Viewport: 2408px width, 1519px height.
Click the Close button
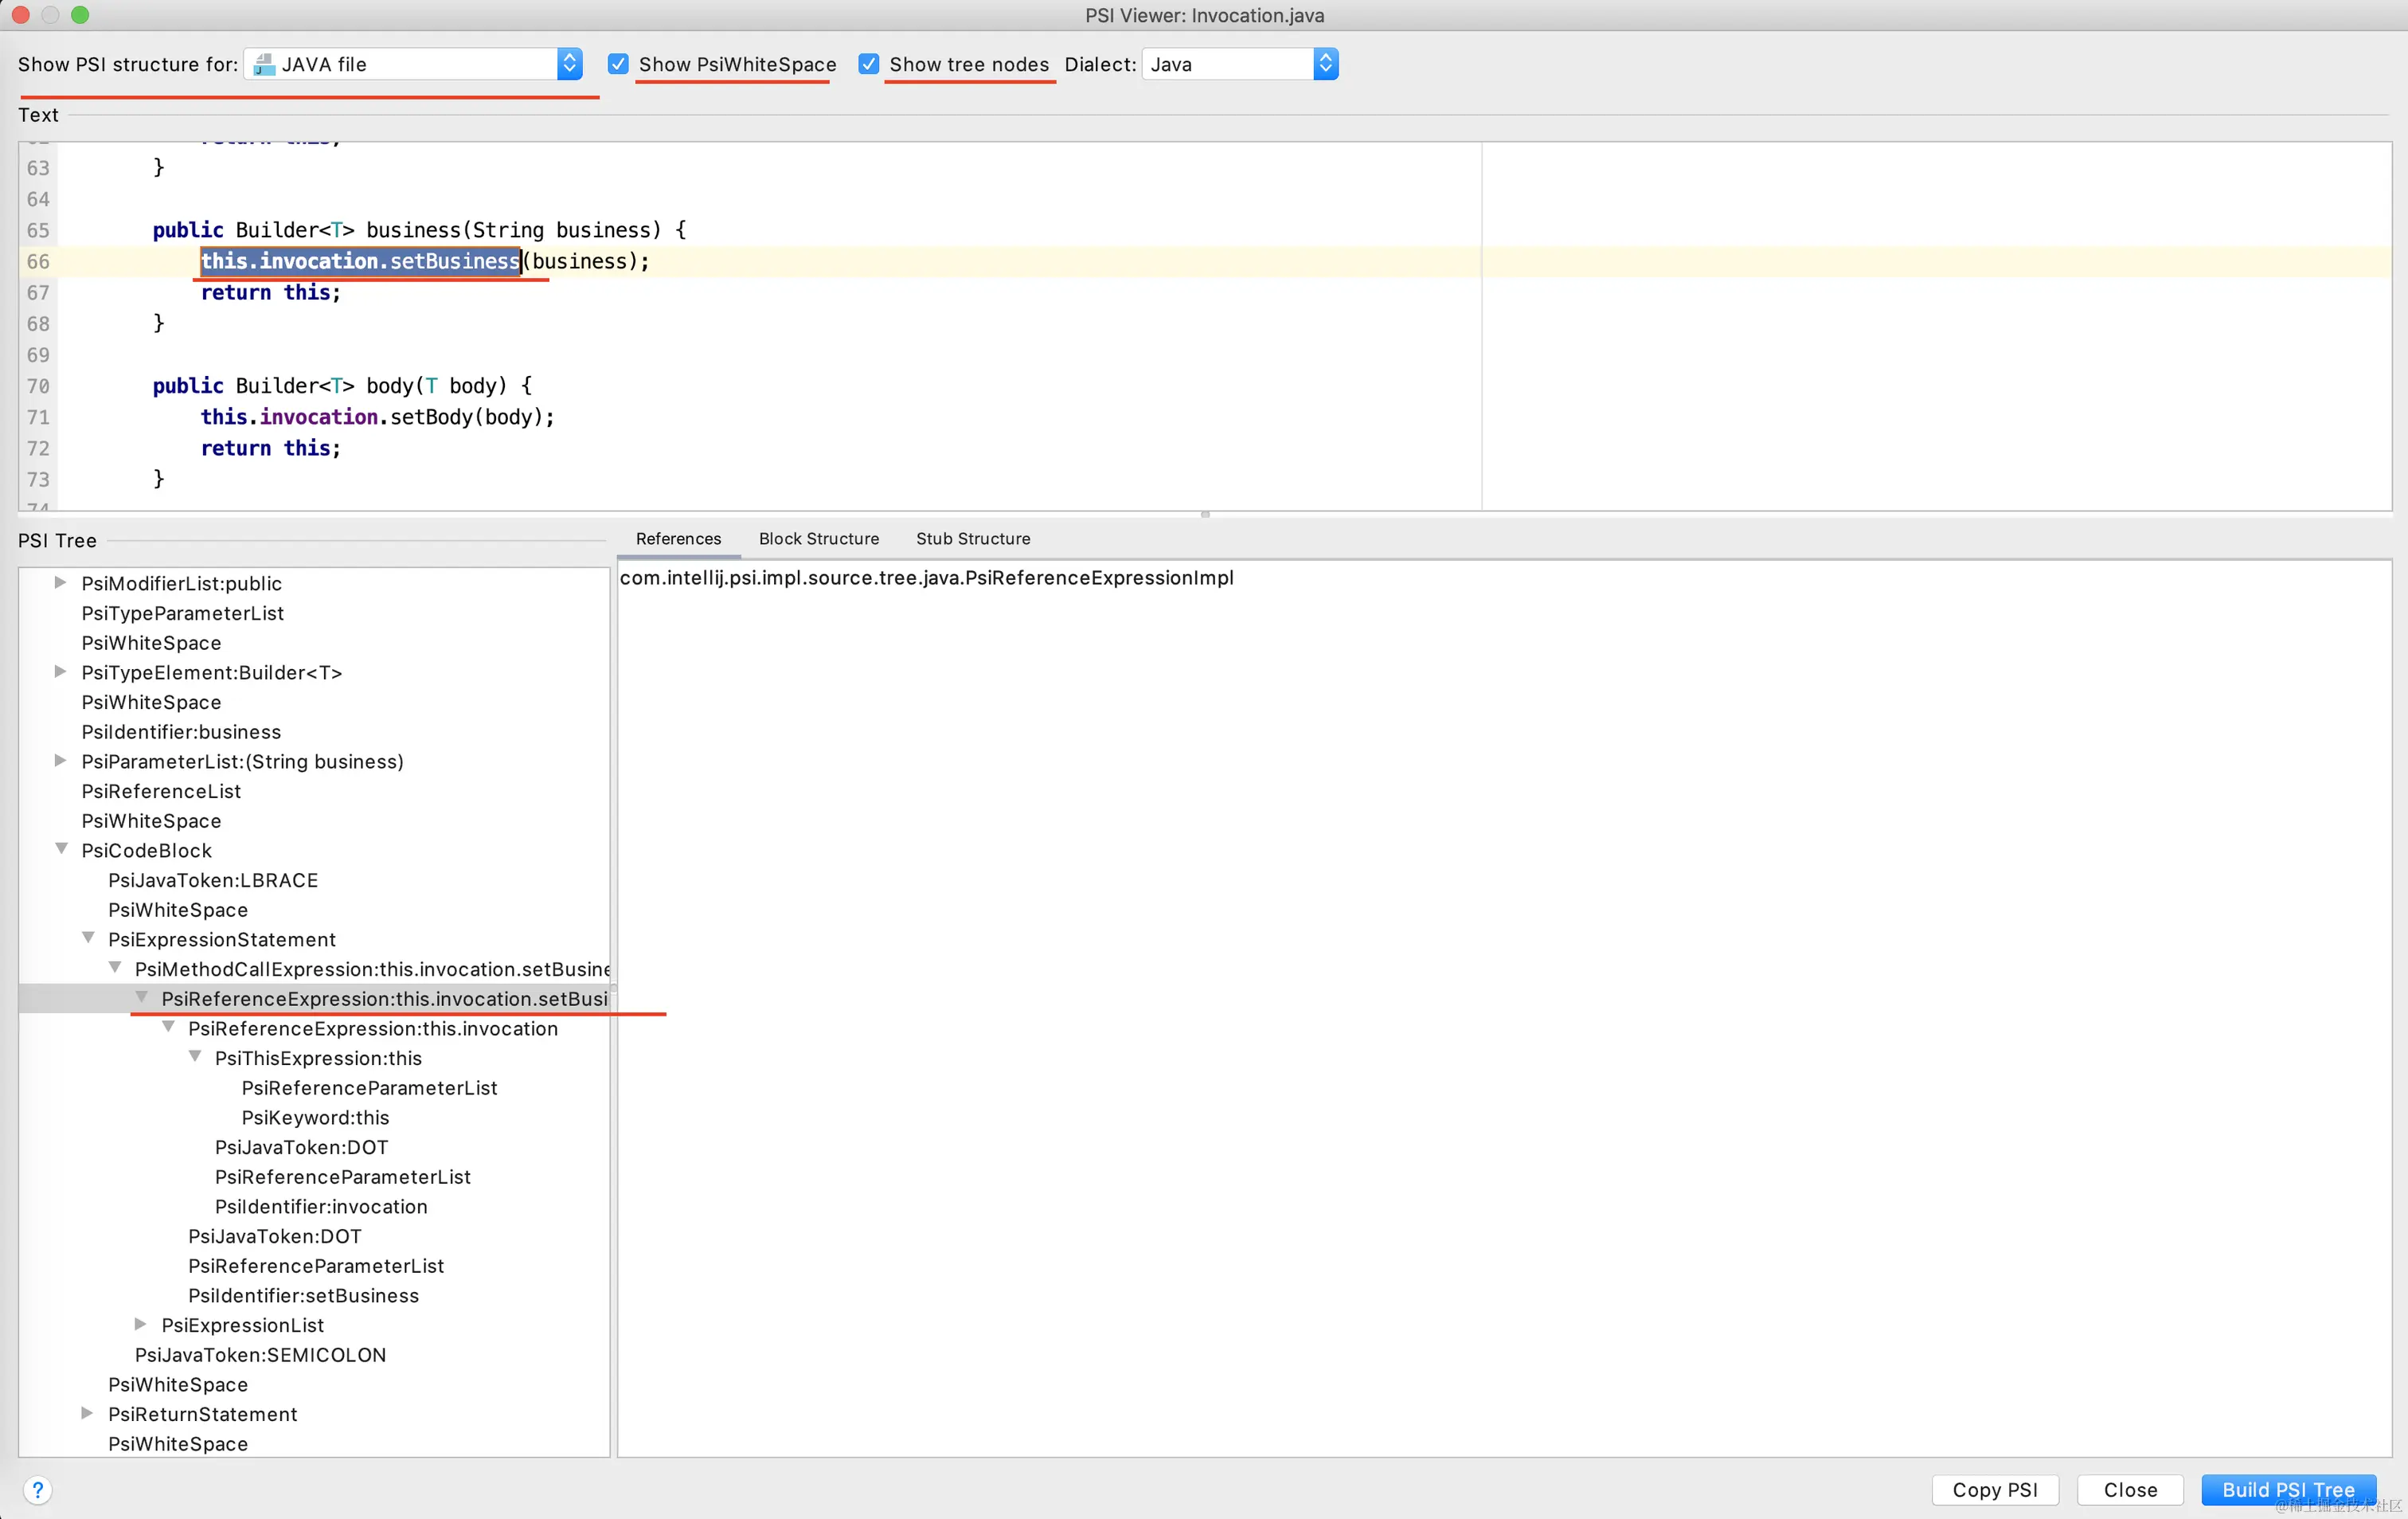pyautogui.click(x=2130, y=1490)
